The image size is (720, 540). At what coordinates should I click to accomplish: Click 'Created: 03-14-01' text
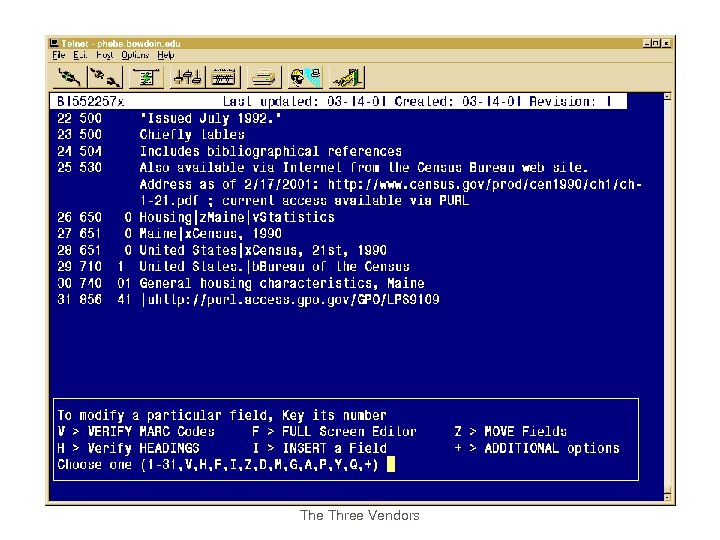458,101
